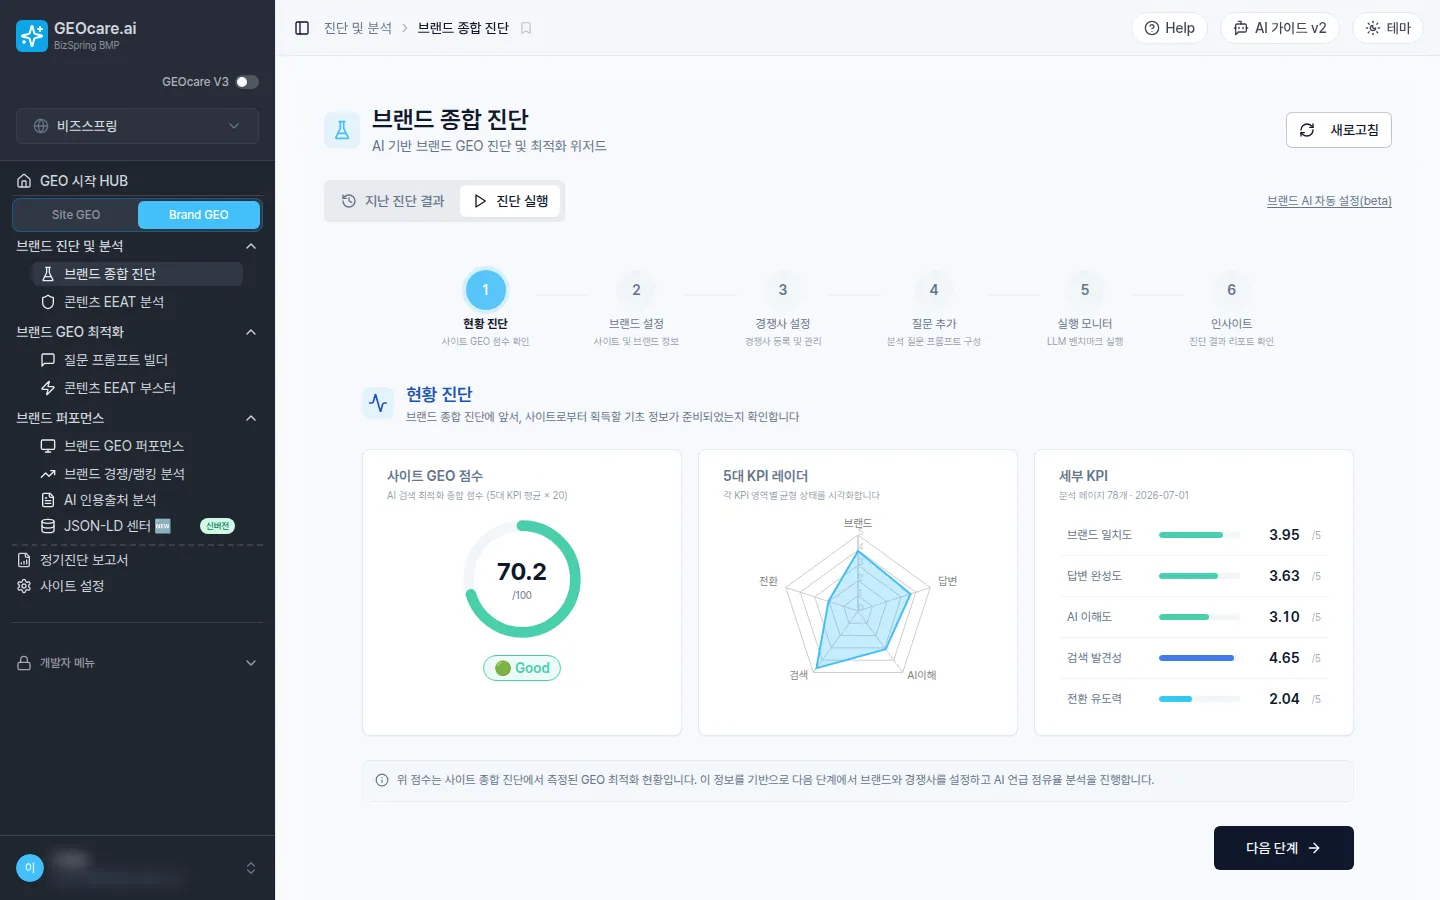This screenshot has height=900, width=1440.
Task: Open GEO 시작 HUB menu
Action: tap(137, 181)
